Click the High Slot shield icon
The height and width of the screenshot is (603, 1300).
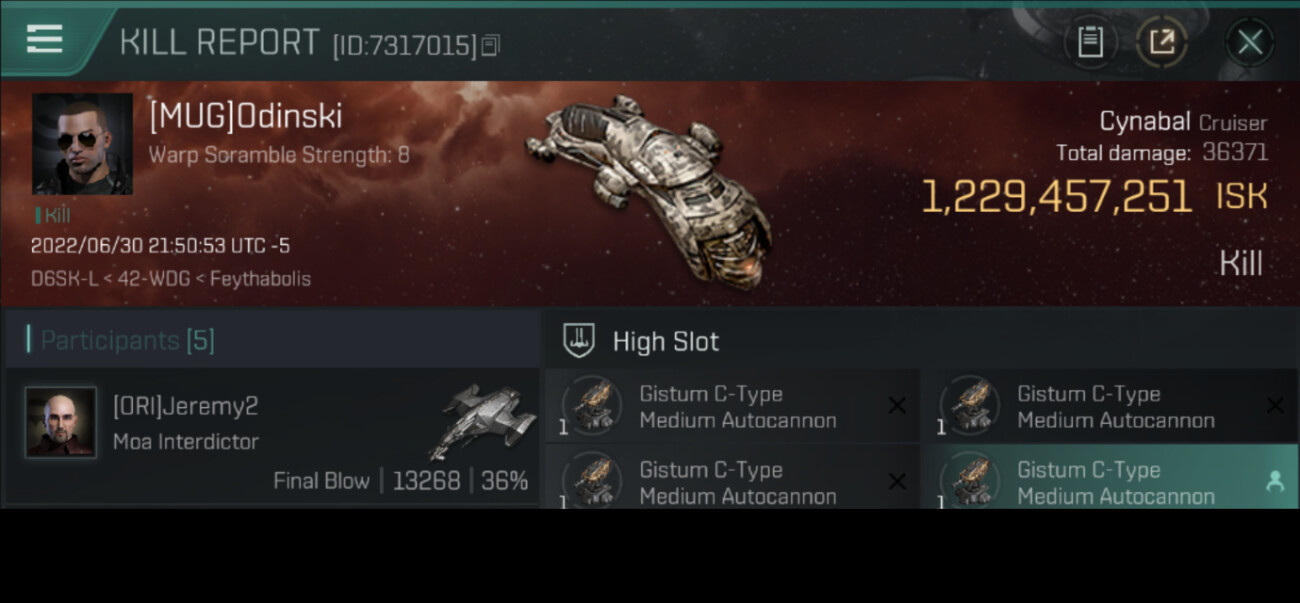[x=579, y=341]
